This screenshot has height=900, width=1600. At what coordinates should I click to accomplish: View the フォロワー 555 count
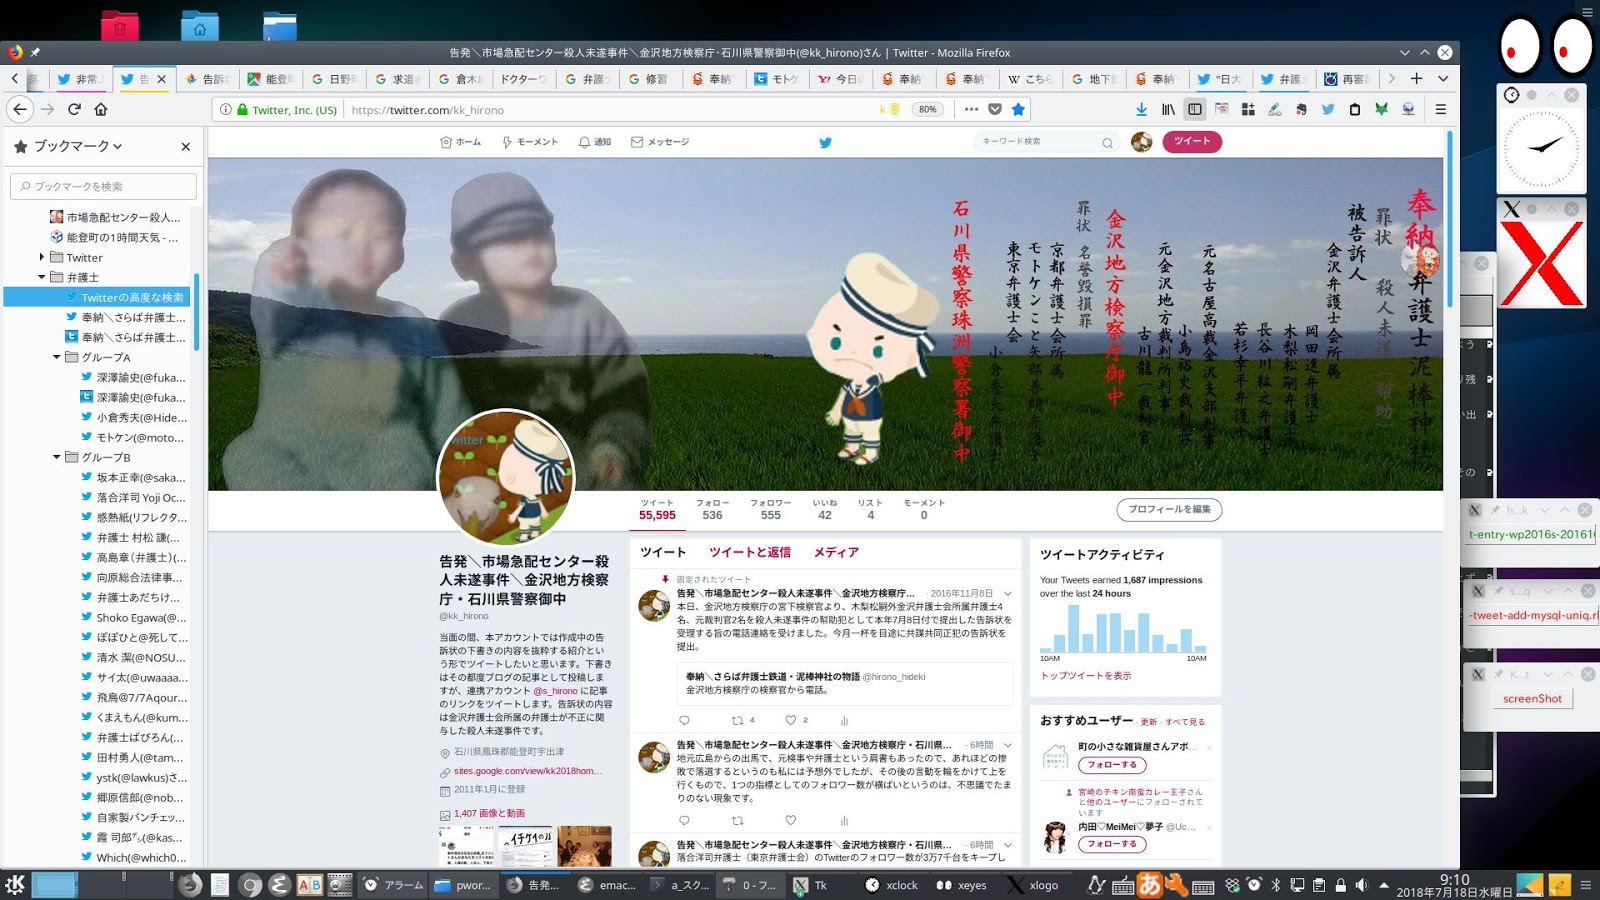770,510
